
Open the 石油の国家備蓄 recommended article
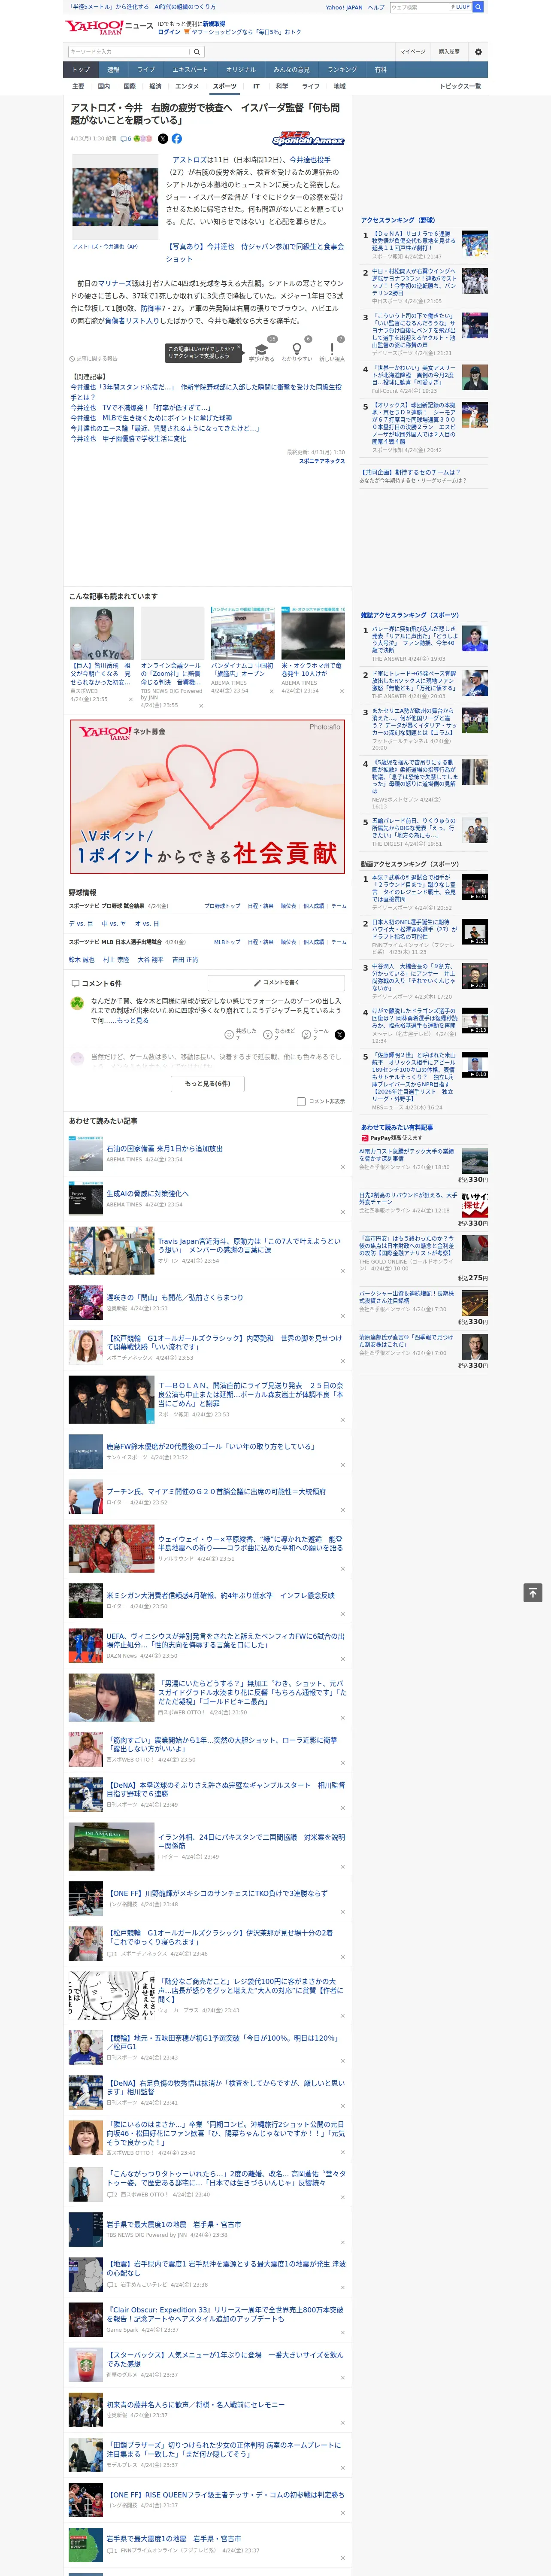[164, 1149]
